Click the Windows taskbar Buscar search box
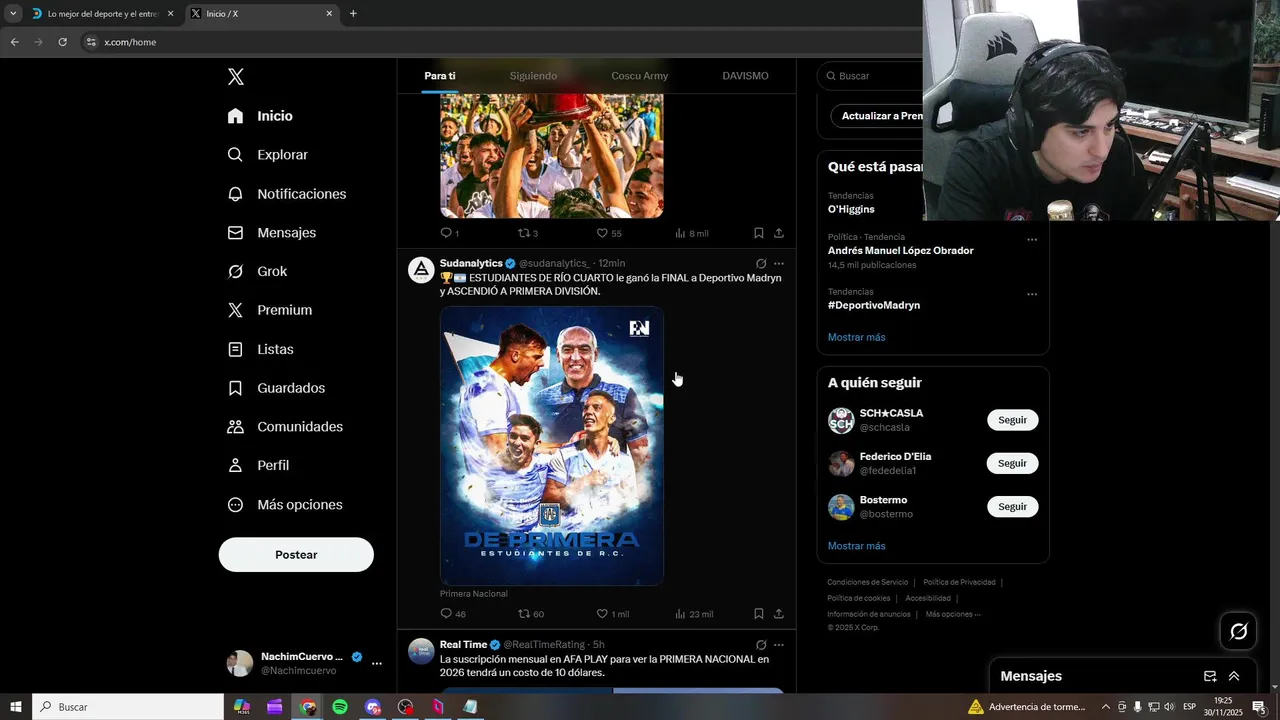Image resolution: width=1280 pixels, height=720 pixels. tap(128, 707)
